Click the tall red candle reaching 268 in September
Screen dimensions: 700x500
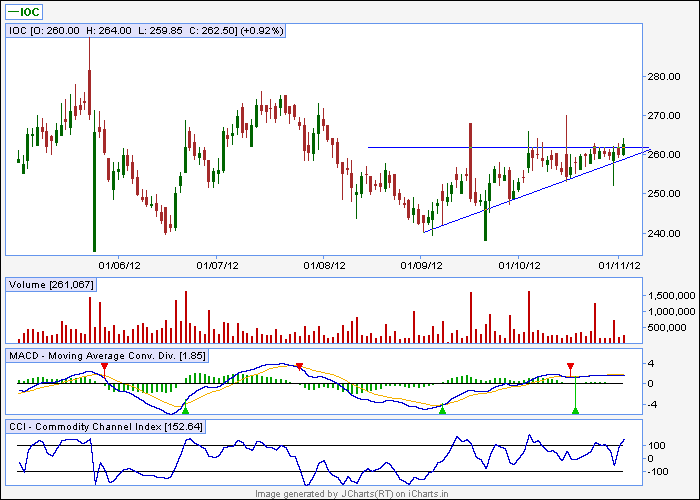pos(470,162)
